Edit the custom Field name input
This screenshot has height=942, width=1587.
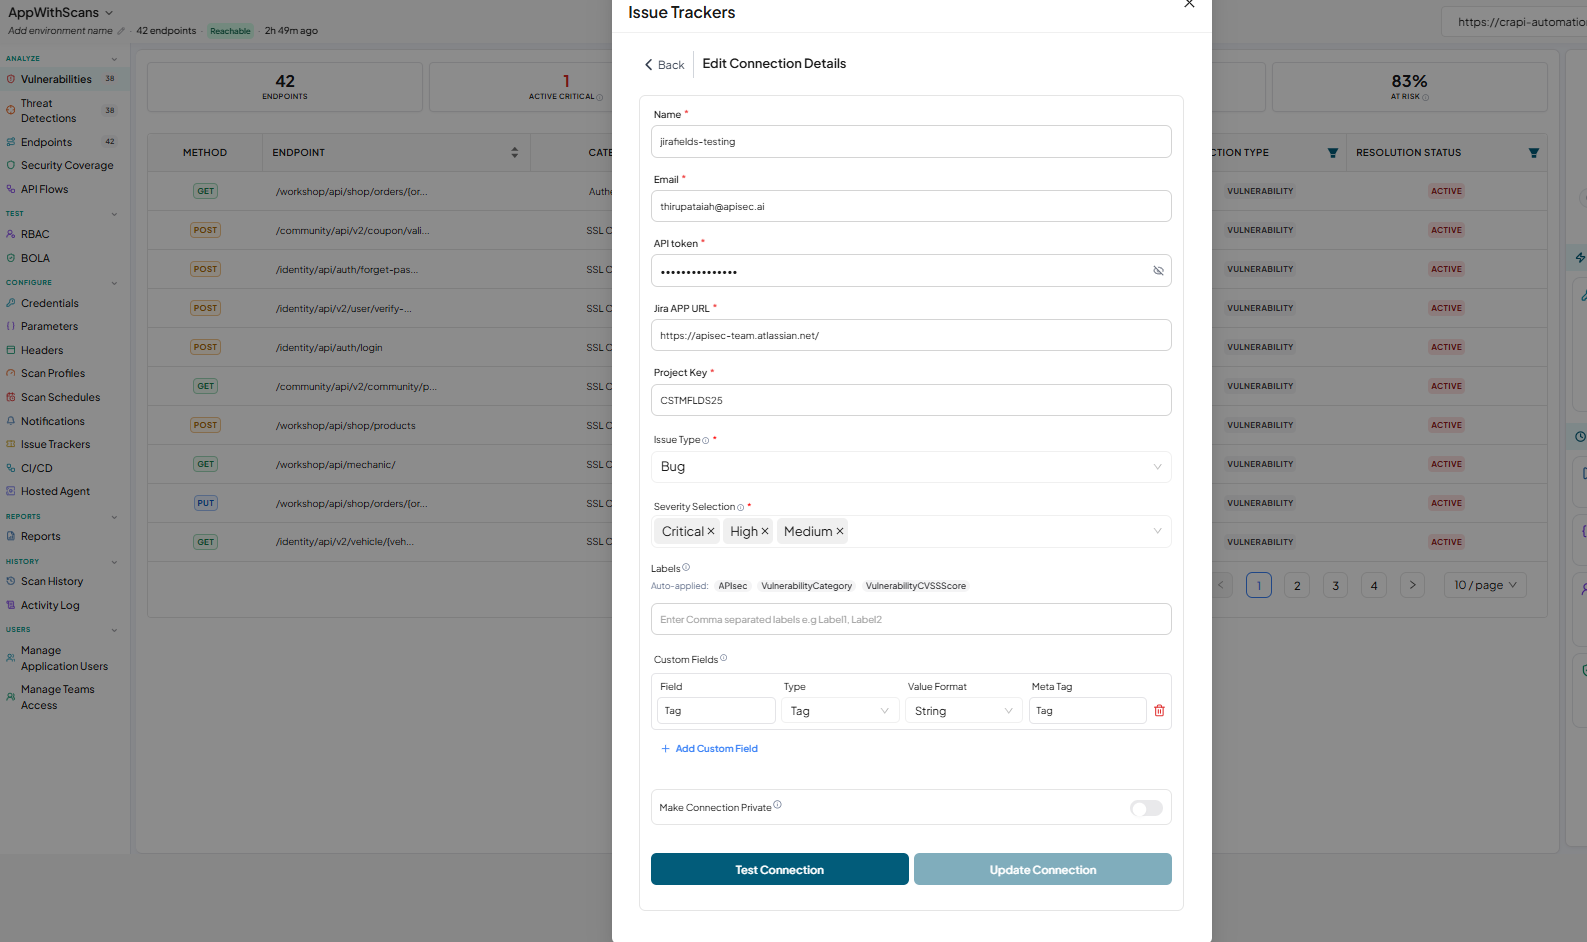(x=716, y=711)
